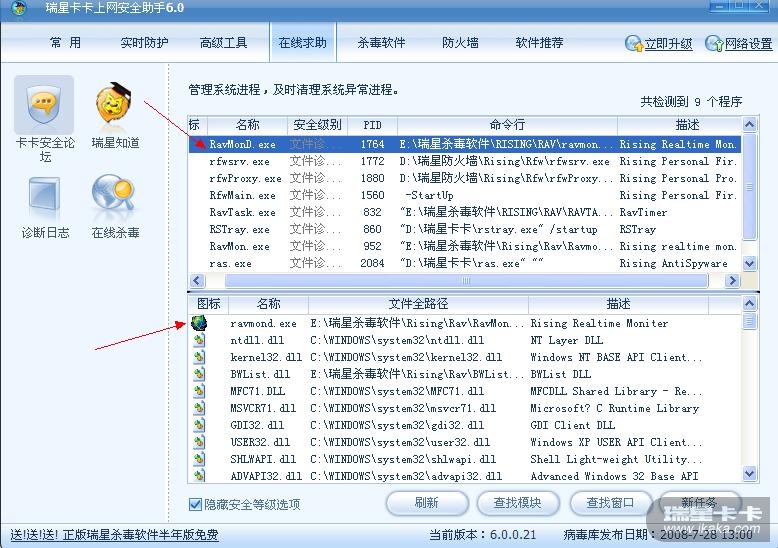Image resolution: width=778 pixels, height=548 pixels.
Task: Click the module icon beside ntdll.dll
Action: (x=199, y=340)
